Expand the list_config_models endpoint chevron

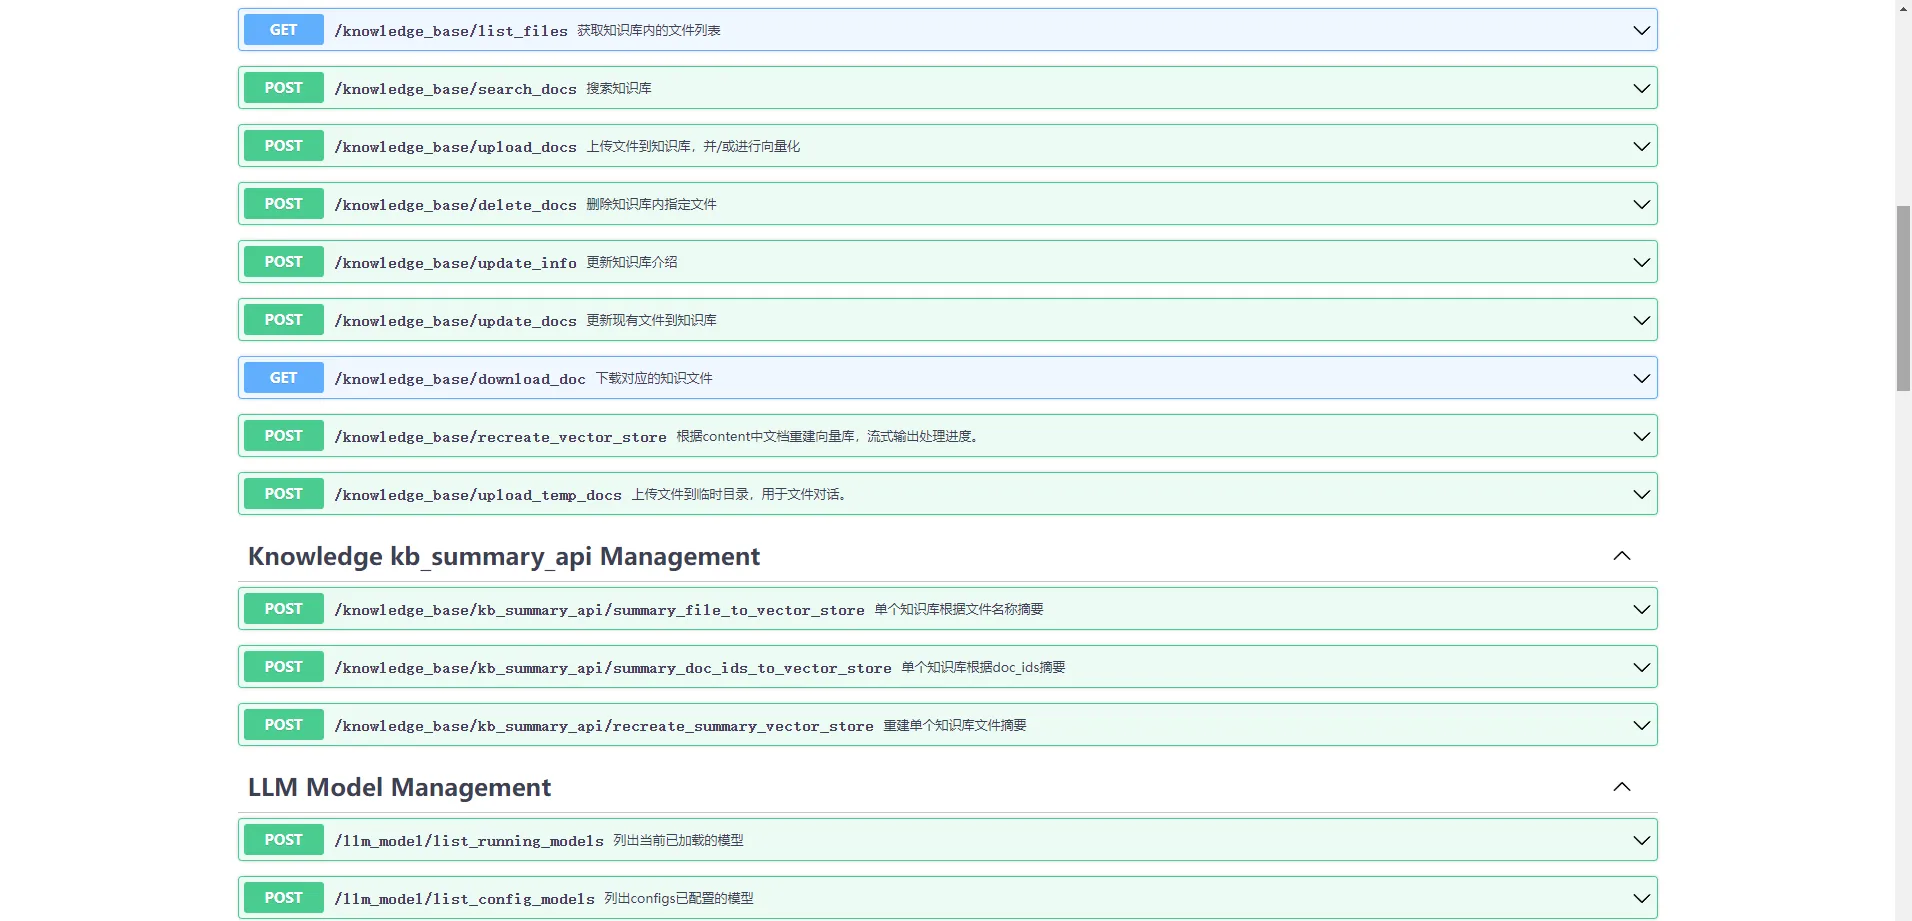[1641, 898]
